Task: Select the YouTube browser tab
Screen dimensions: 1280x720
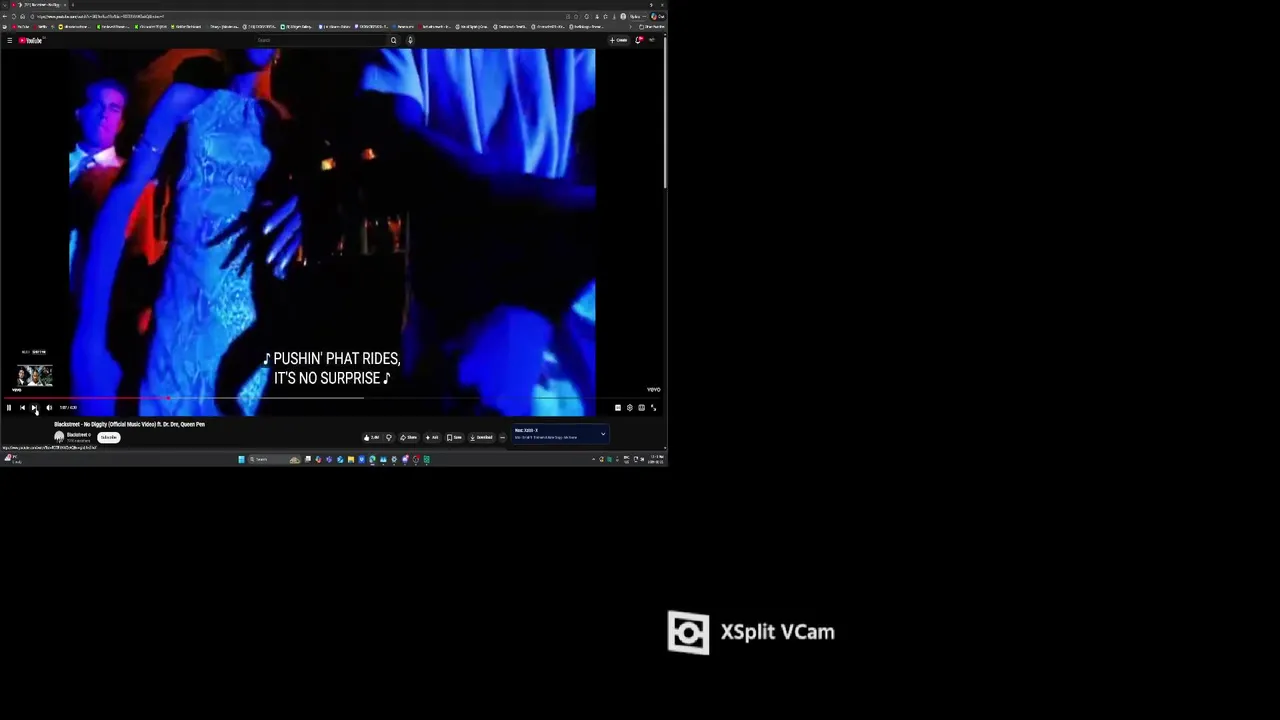Action: click(x=38, y=5)
